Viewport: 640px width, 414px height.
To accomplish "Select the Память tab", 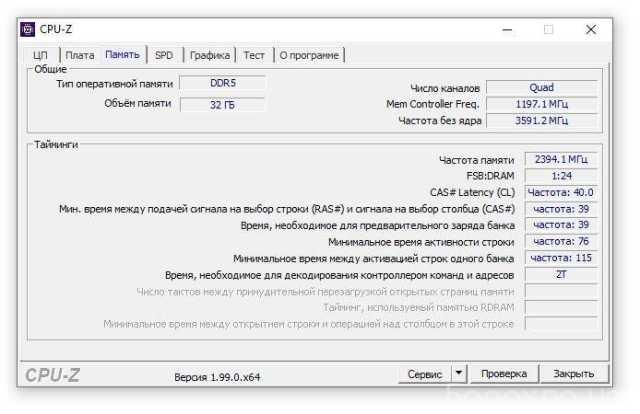I will click(123, 54).
